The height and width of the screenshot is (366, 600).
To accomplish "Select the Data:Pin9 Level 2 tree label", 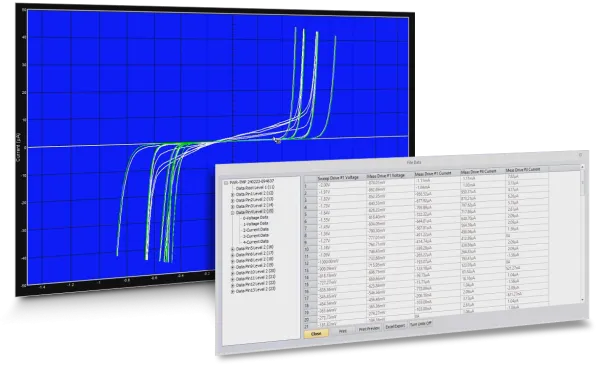I will pos(254,266).
